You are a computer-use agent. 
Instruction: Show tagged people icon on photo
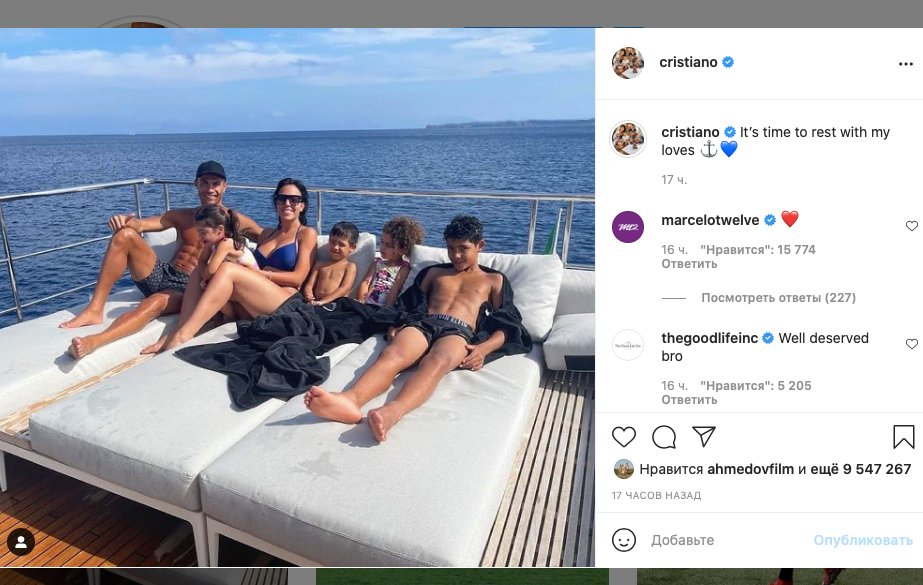[21, 543]
